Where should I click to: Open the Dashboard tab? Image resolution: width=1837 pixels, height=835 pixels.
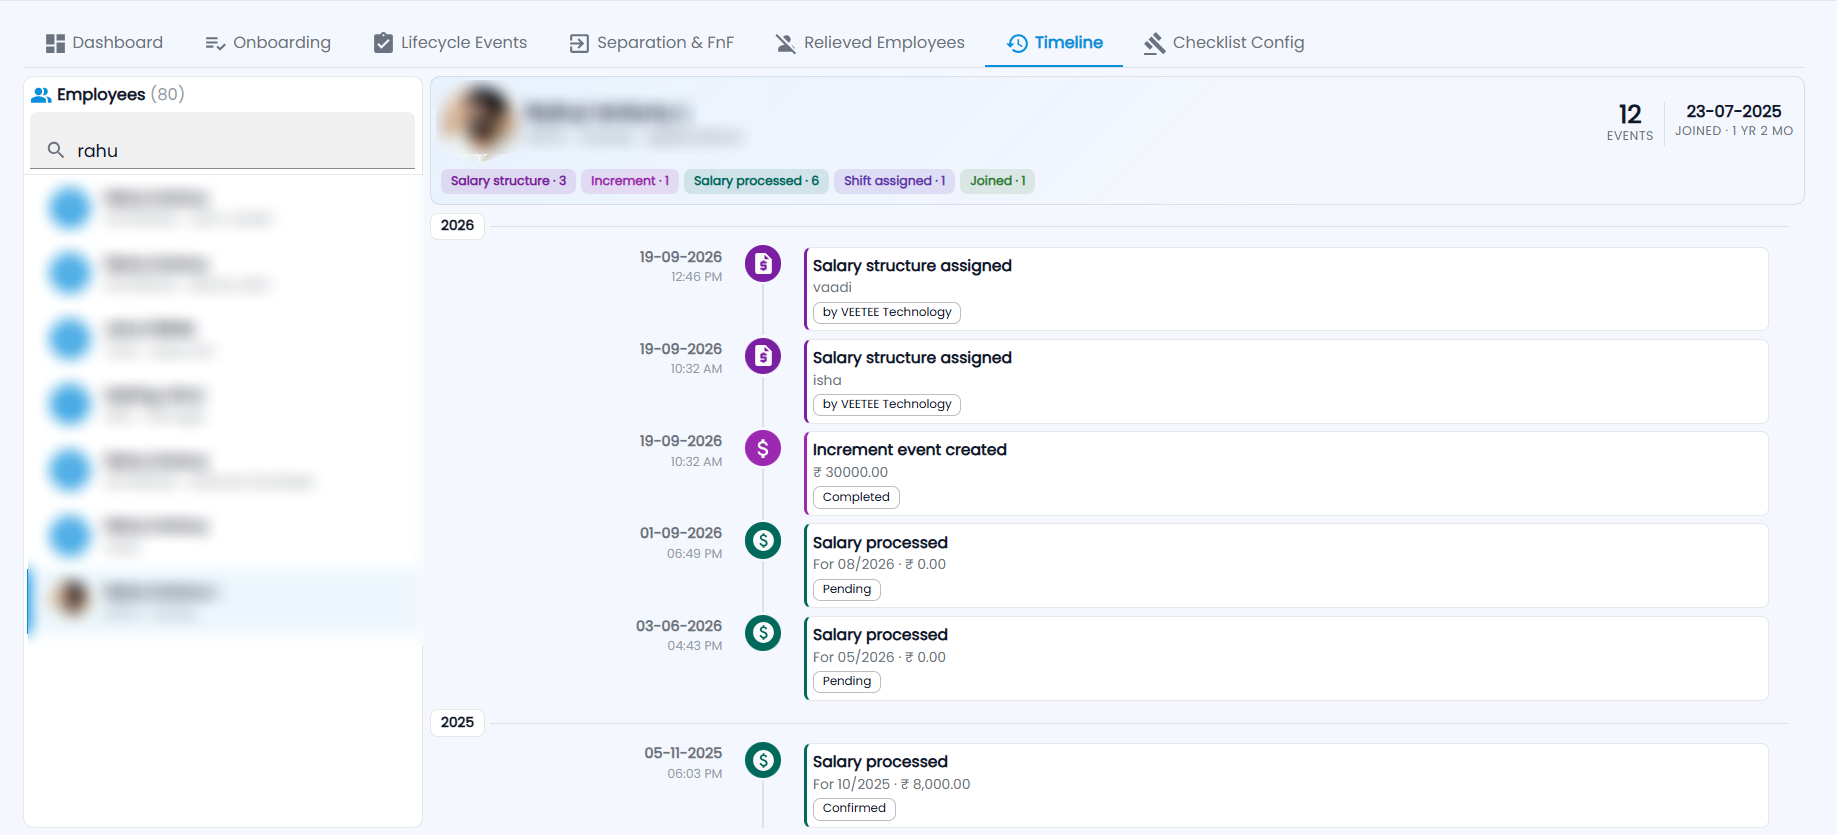click(x=104, y=43)
